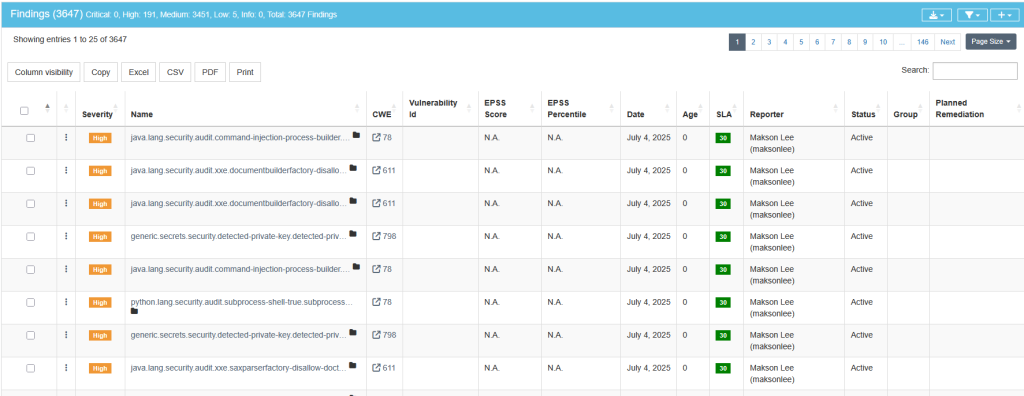Focus the Search input field
1024x396 pixels.
974,71
